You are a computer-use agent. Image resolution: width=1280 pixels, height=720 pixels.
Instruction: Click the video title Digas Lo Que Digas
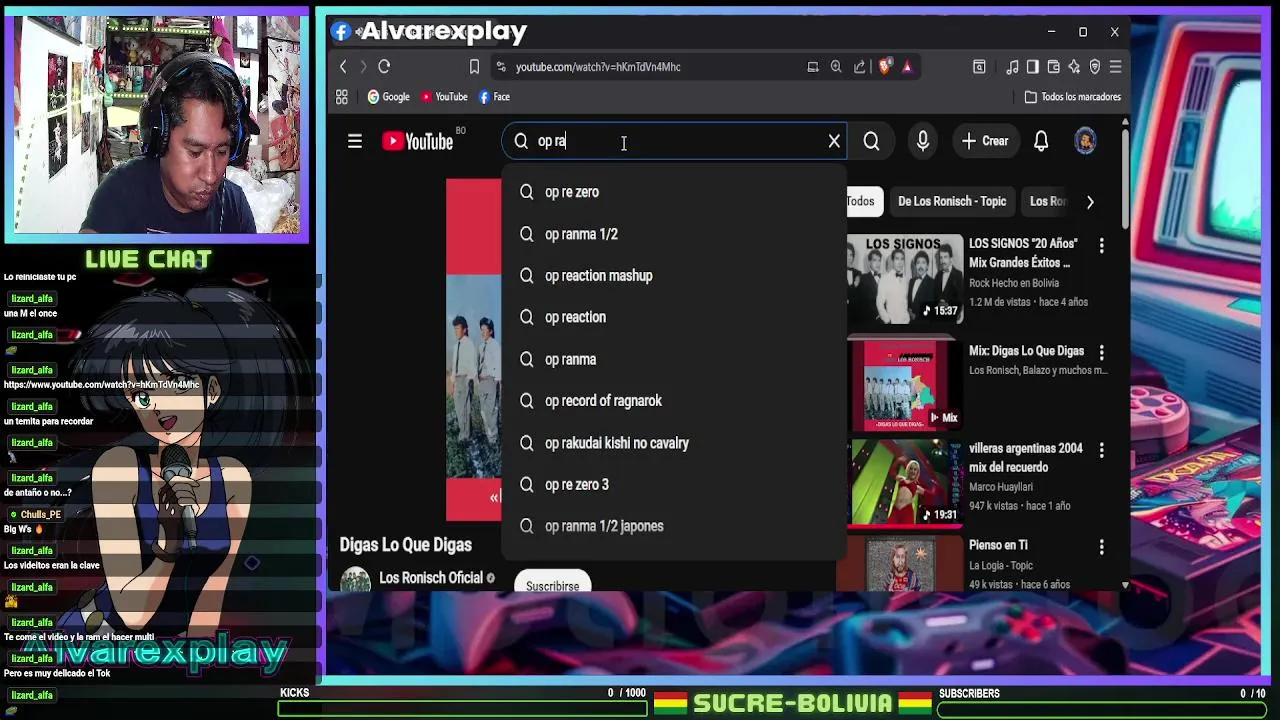405,545
